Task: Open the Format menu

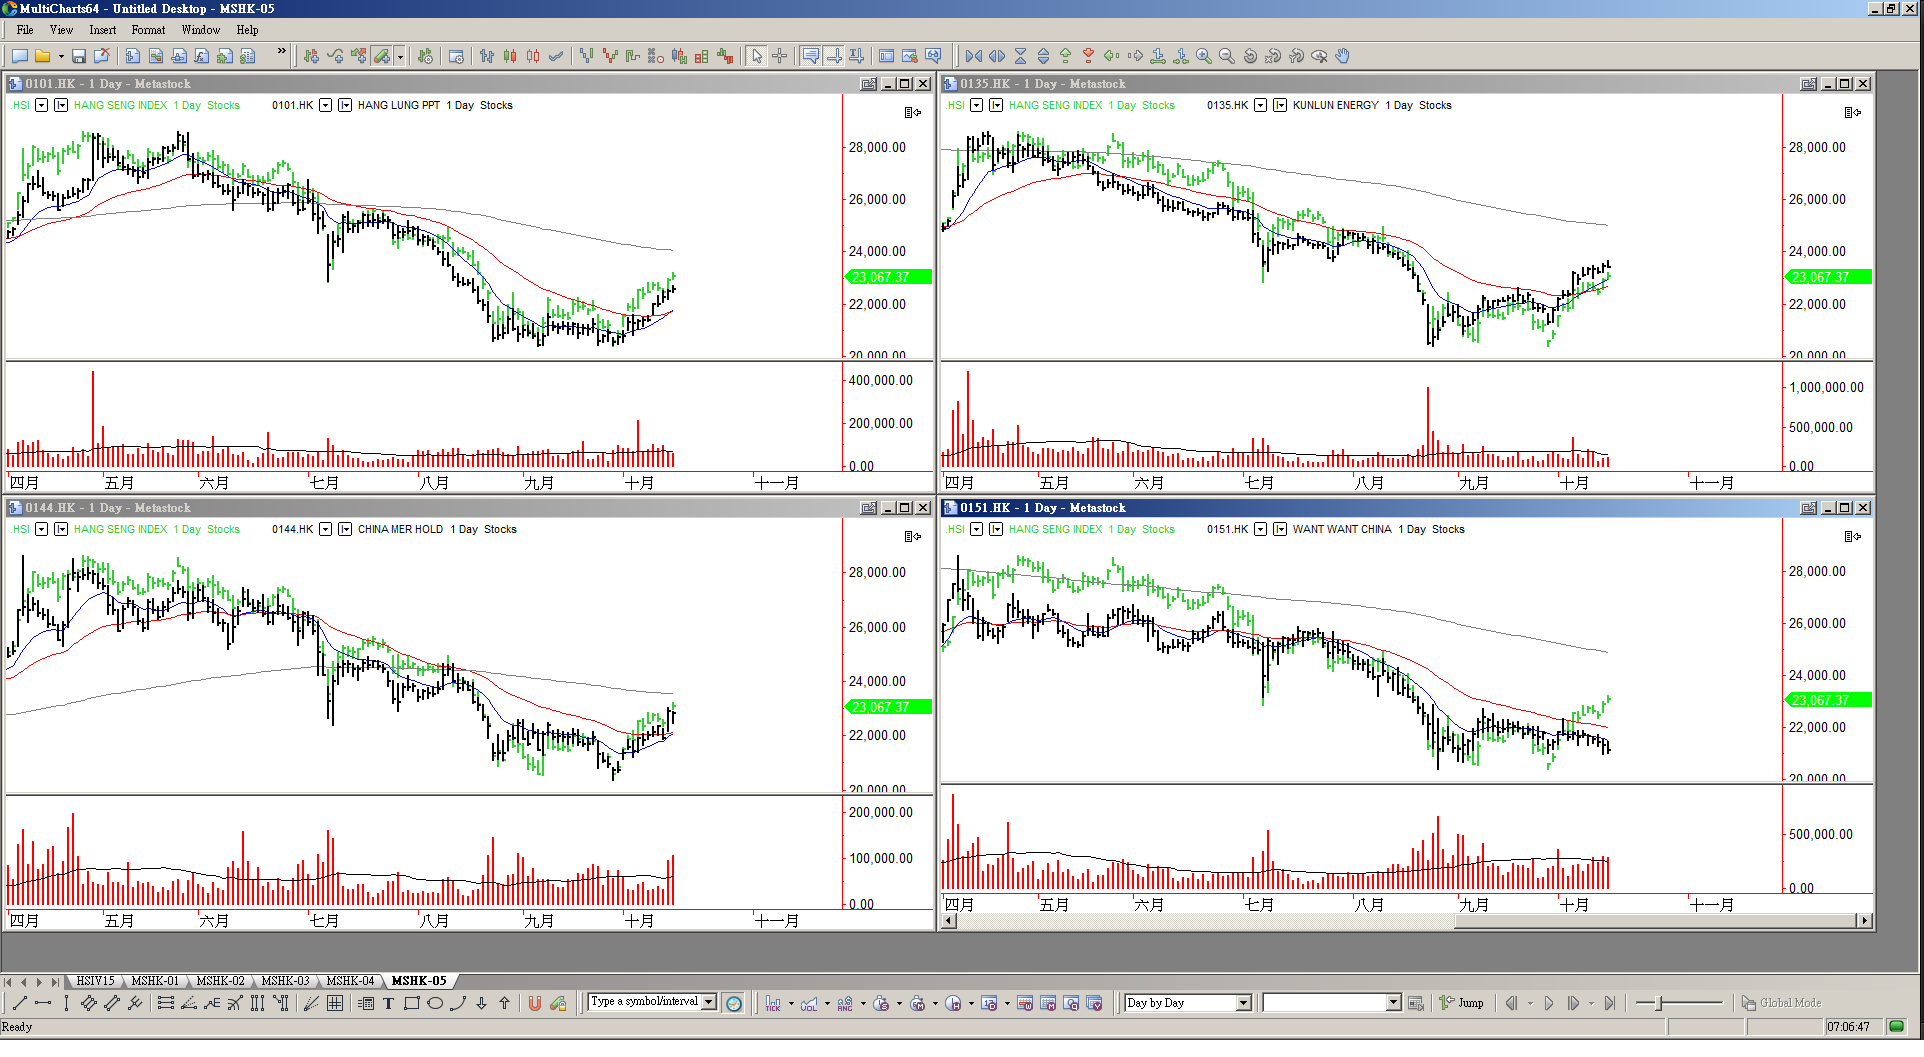Action: pyautogui.click(x=148, y=30)
